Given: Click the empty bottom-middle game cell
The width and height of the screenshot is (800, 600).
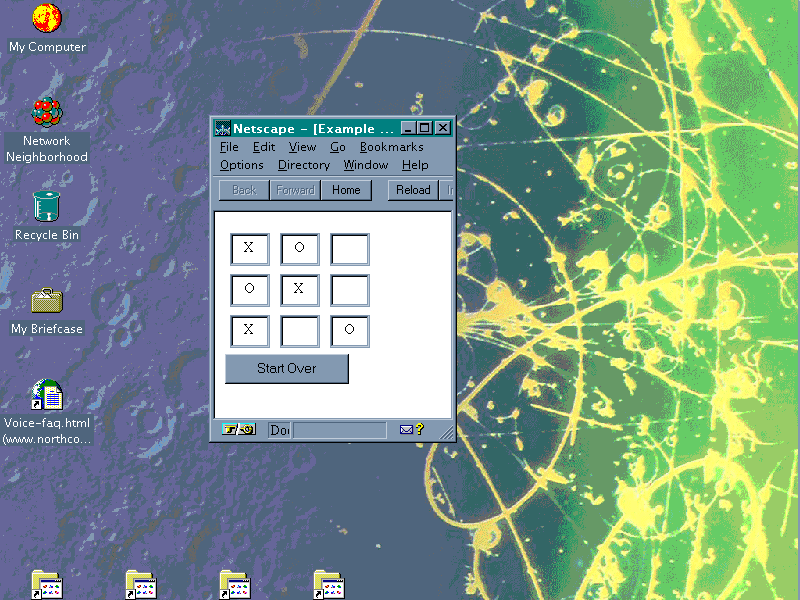Looking at the screenshot, I should point(300,331).
